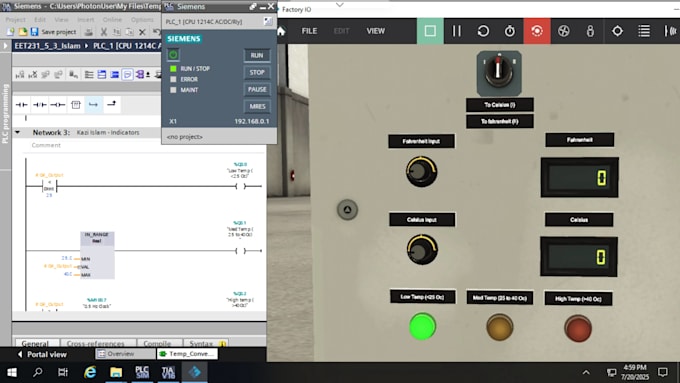Switch to the Cross-references tab

pyautogui.click(x=96, y=343)
